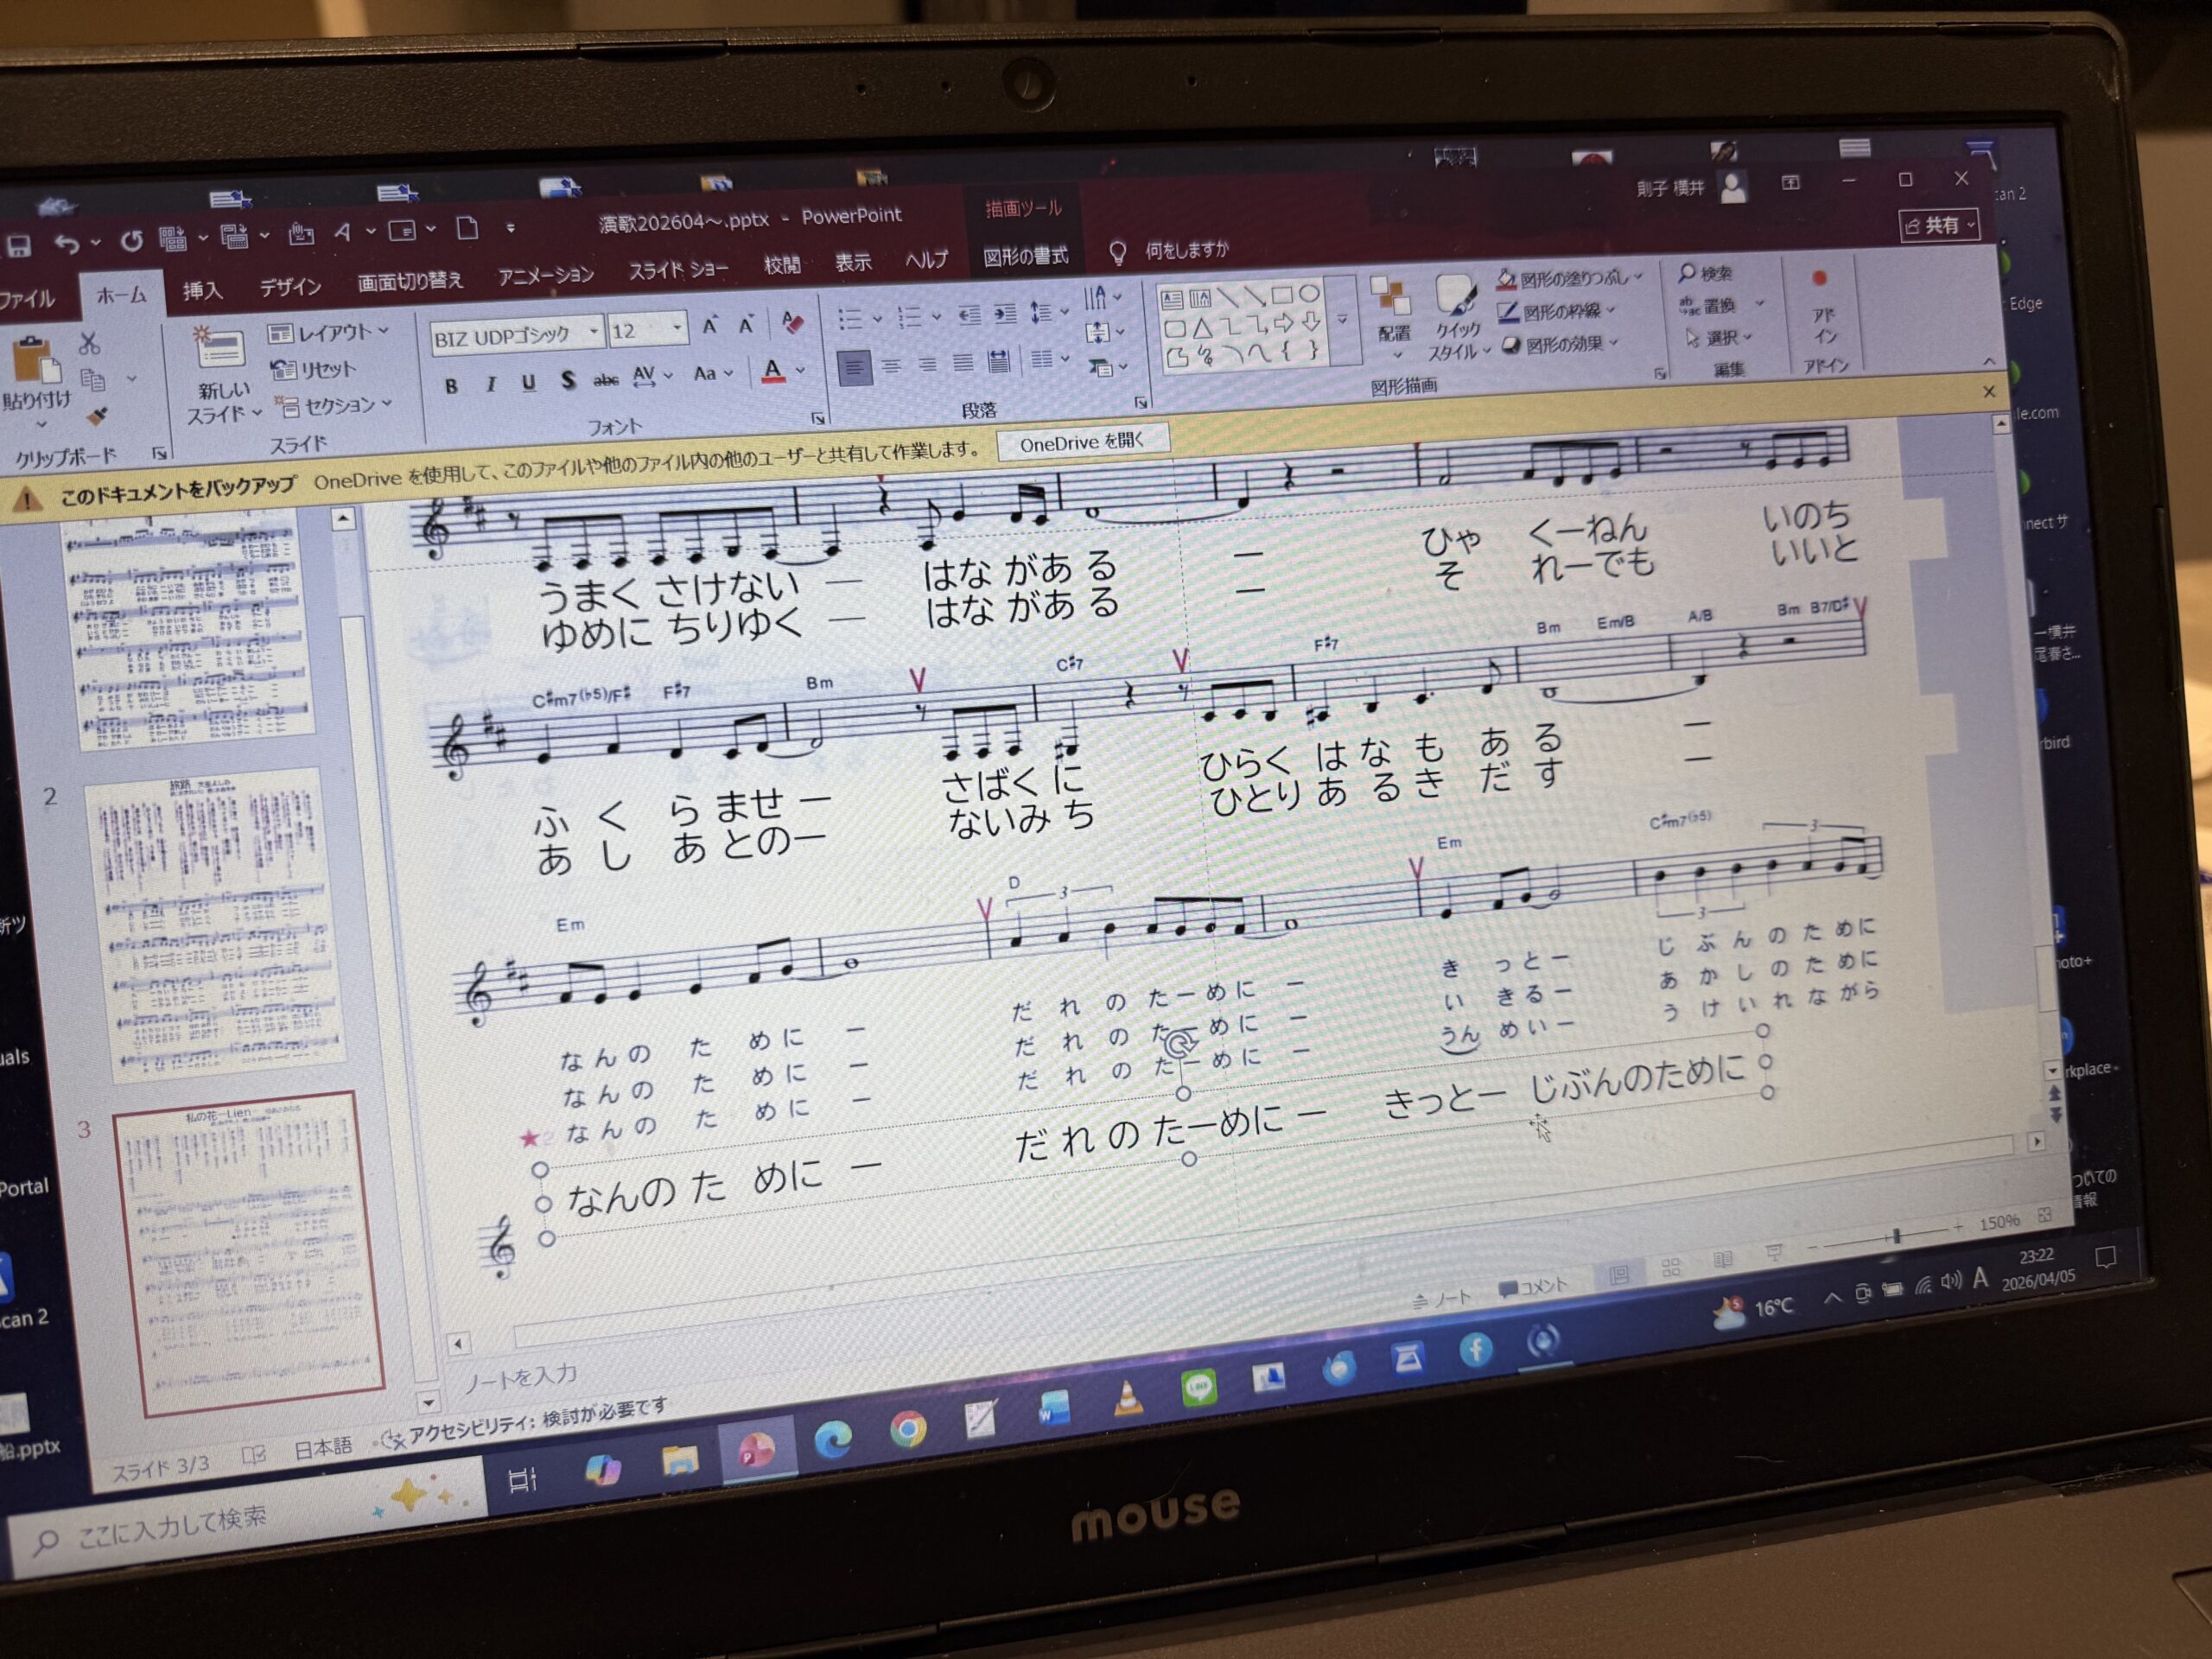Toggle Bold formatting
The height and width of the screenshot is (1659, 2212).
pyautogui.click(x=451, y=386)
